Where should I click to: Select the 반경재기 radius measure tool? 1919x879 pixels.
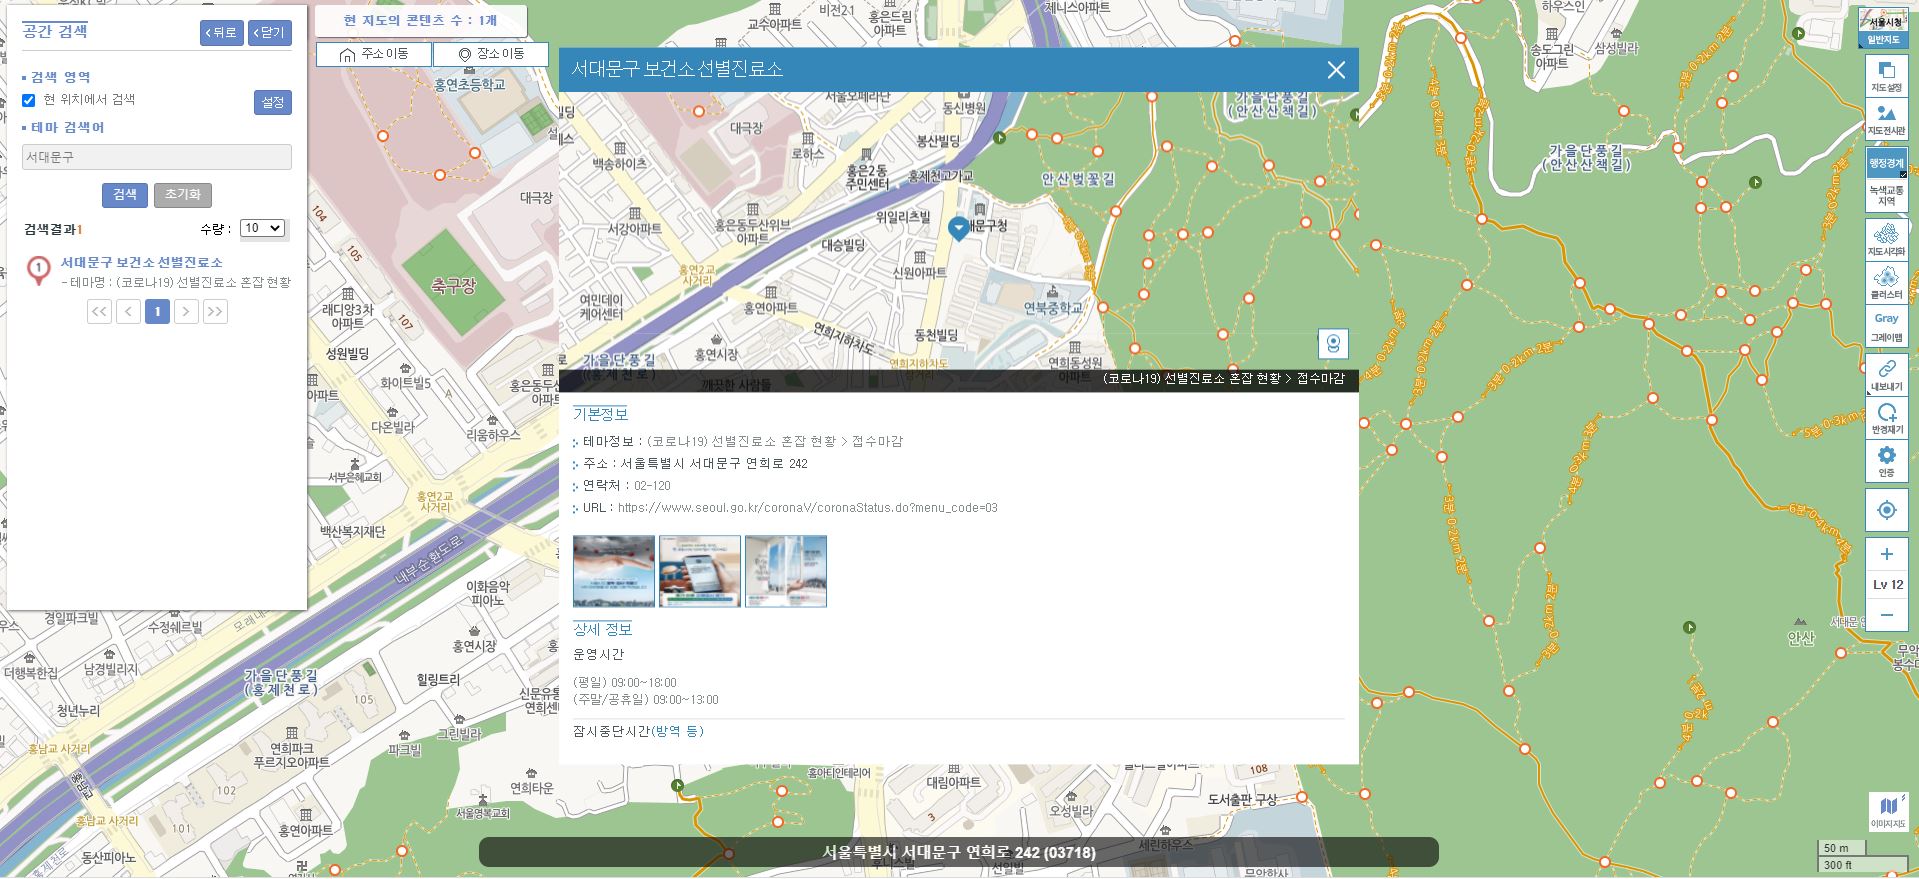click(1886, 418)
